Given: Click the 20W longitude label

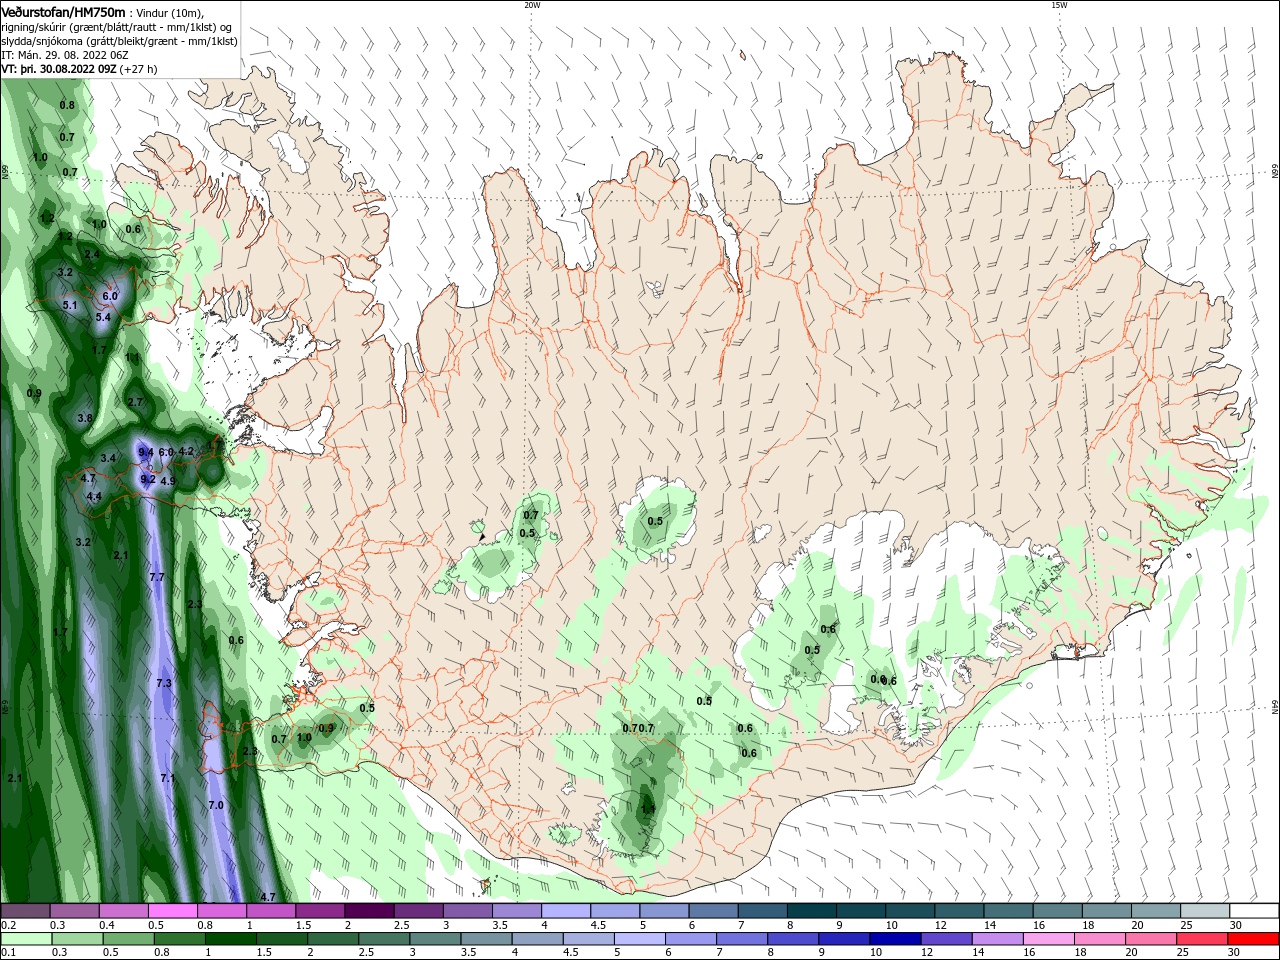Looking at the screenshot, I should pos(532,5).
